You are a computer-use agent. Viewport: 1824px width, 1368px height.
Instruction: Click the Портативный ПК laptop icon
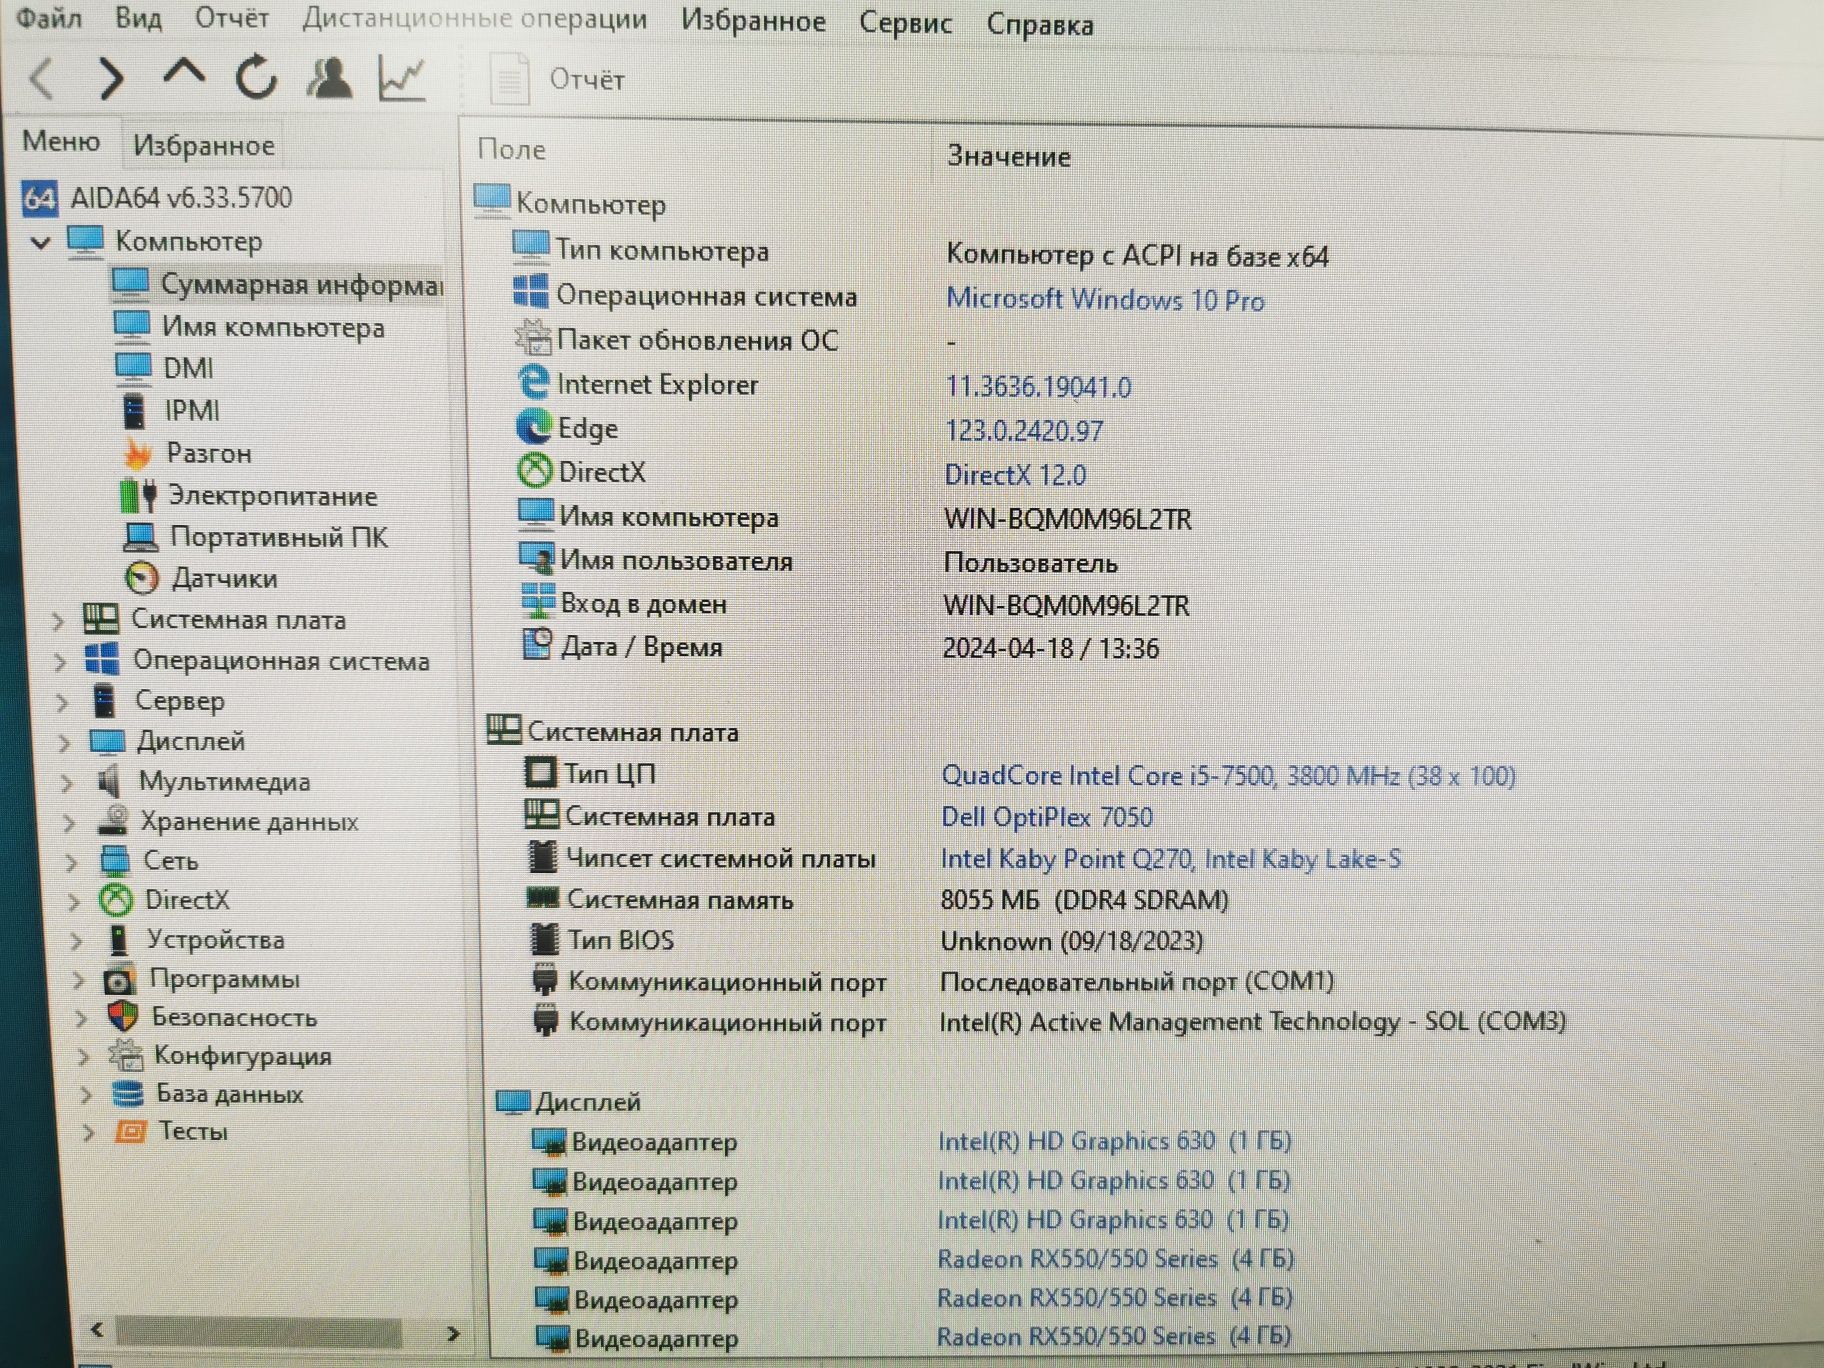click(x=140, y=537)
